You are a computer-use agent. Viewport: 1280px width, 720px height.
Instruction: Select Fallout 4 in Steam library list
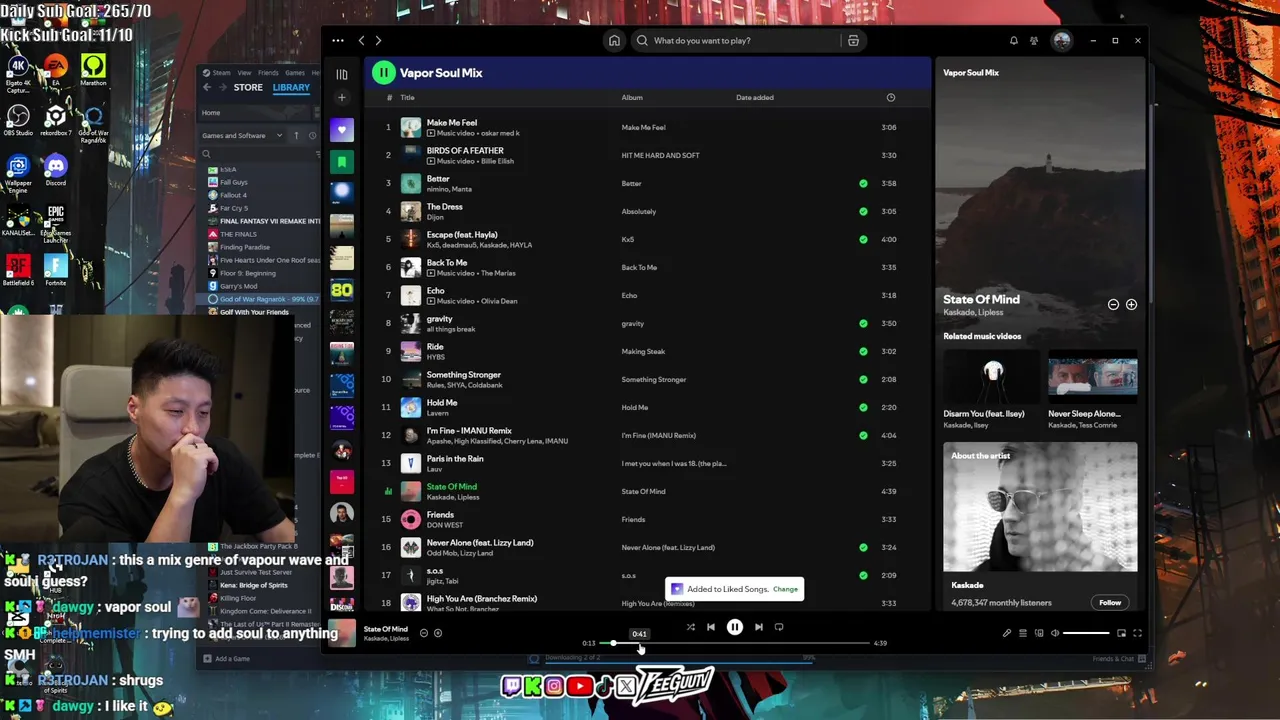233,195
